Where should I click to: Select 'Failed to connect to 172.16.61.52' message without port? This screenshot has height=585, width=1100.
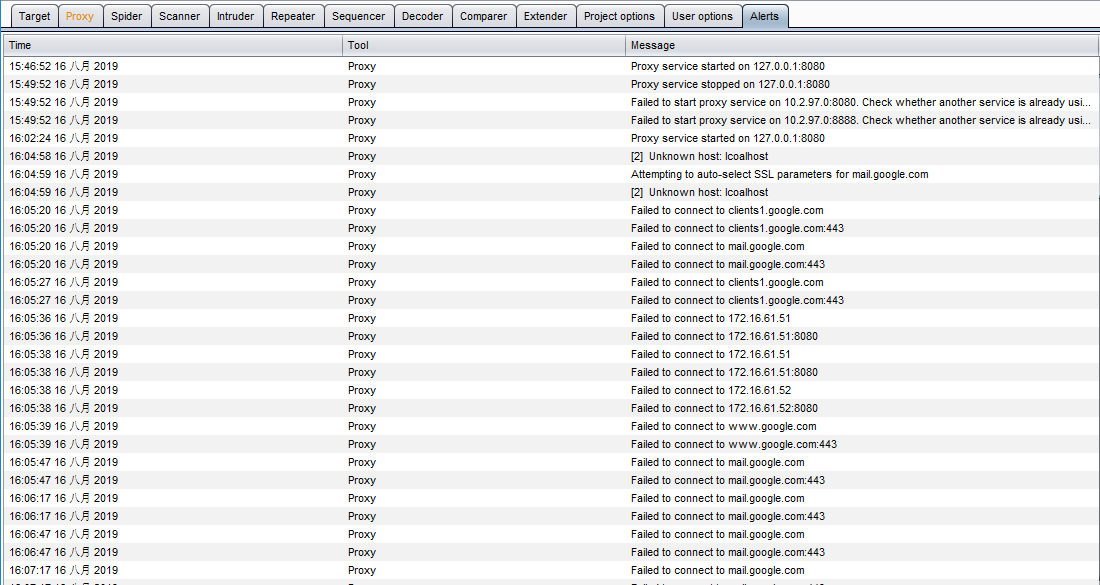coord(711,391)
